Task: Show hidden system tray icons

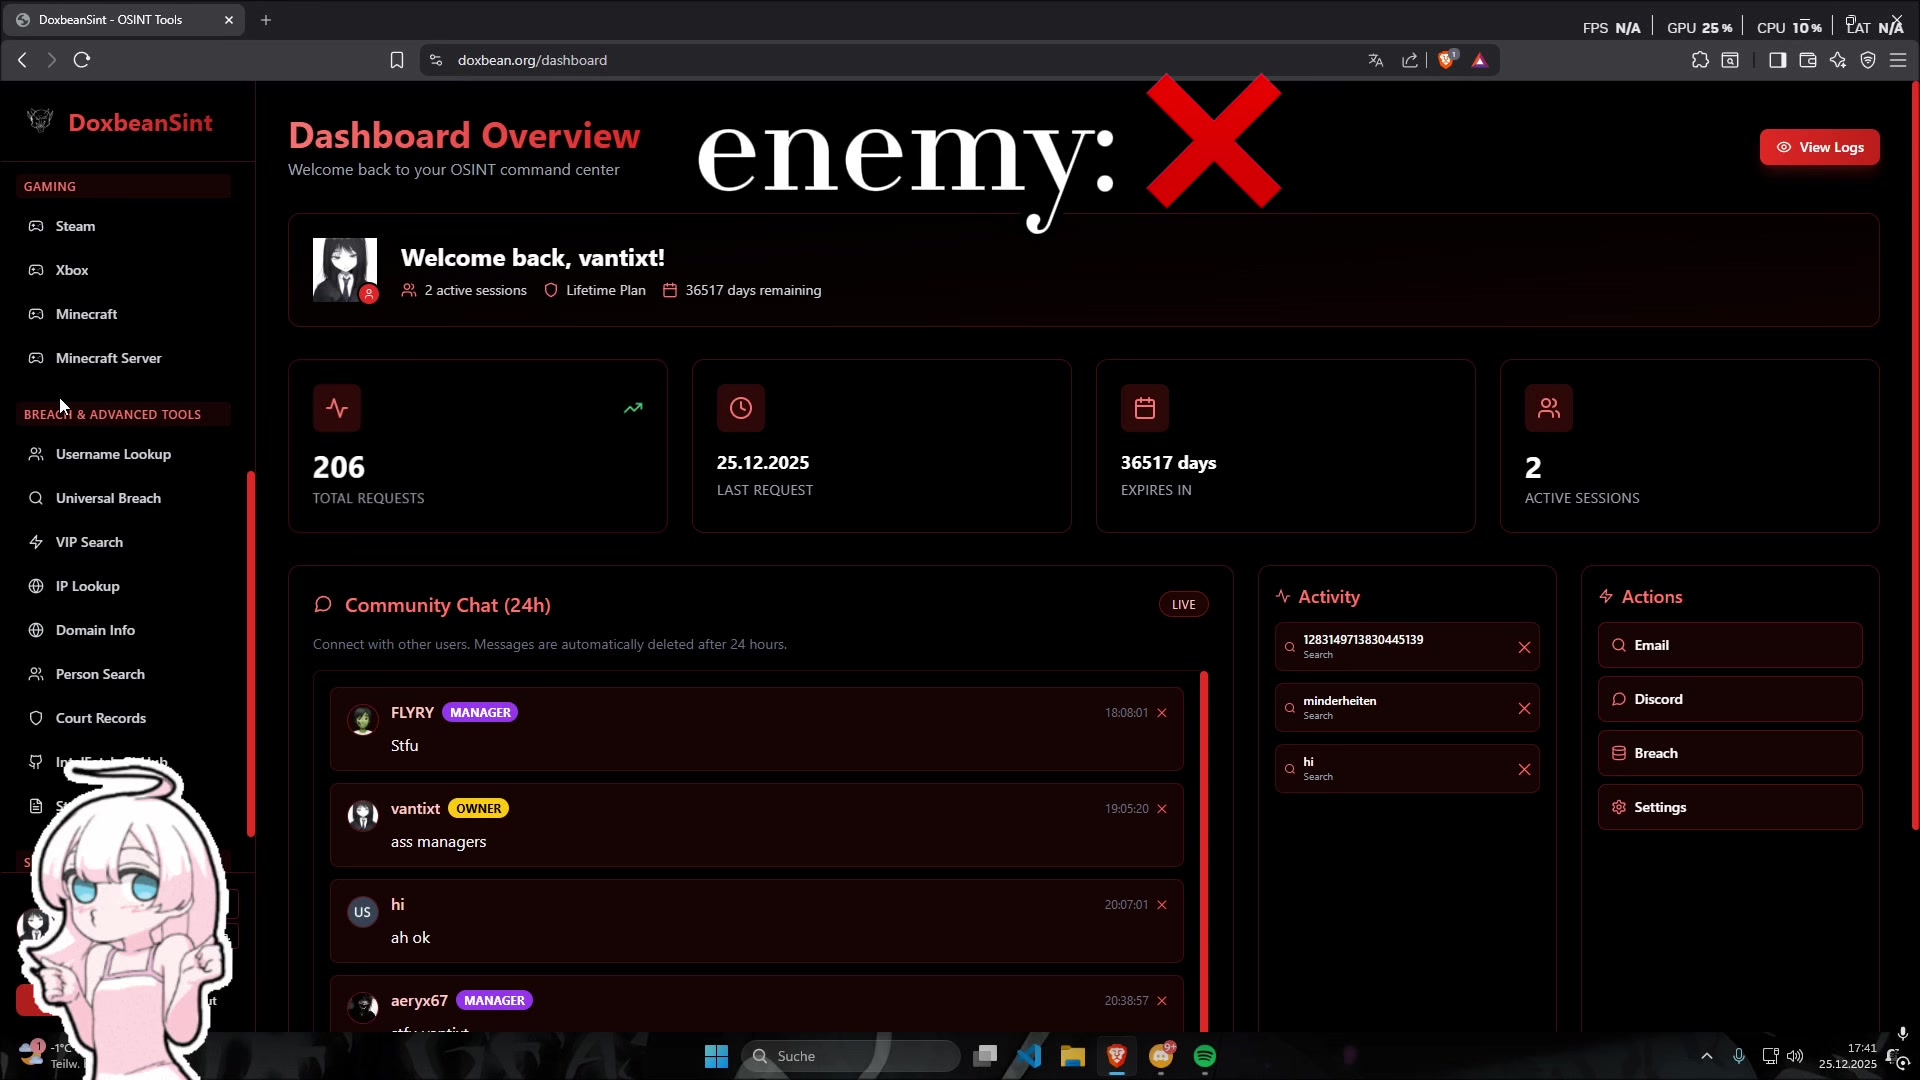Action: tap(1707, 1056)
